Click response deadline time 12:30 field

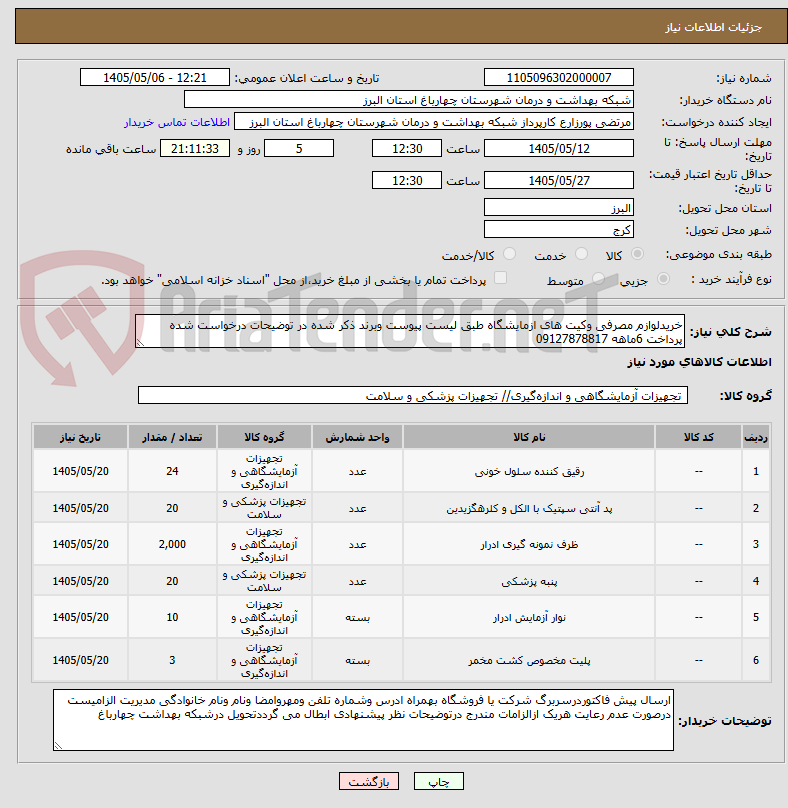407,148
